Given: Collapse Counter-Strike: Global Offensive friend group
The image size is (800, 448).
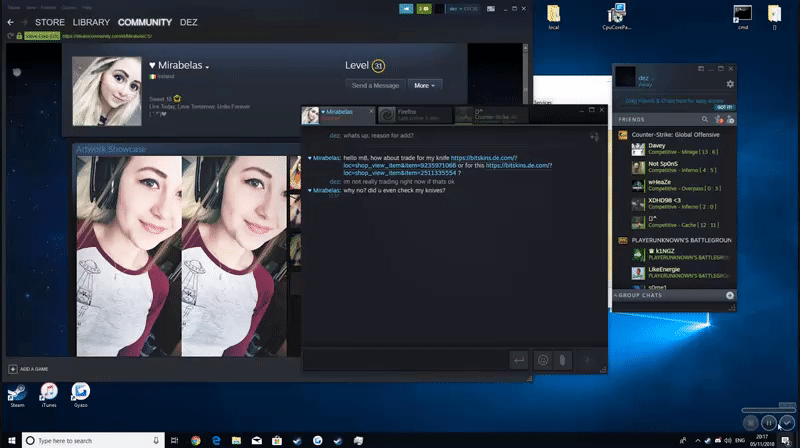Looking at the screenshot, I should (x=675, y=135).
